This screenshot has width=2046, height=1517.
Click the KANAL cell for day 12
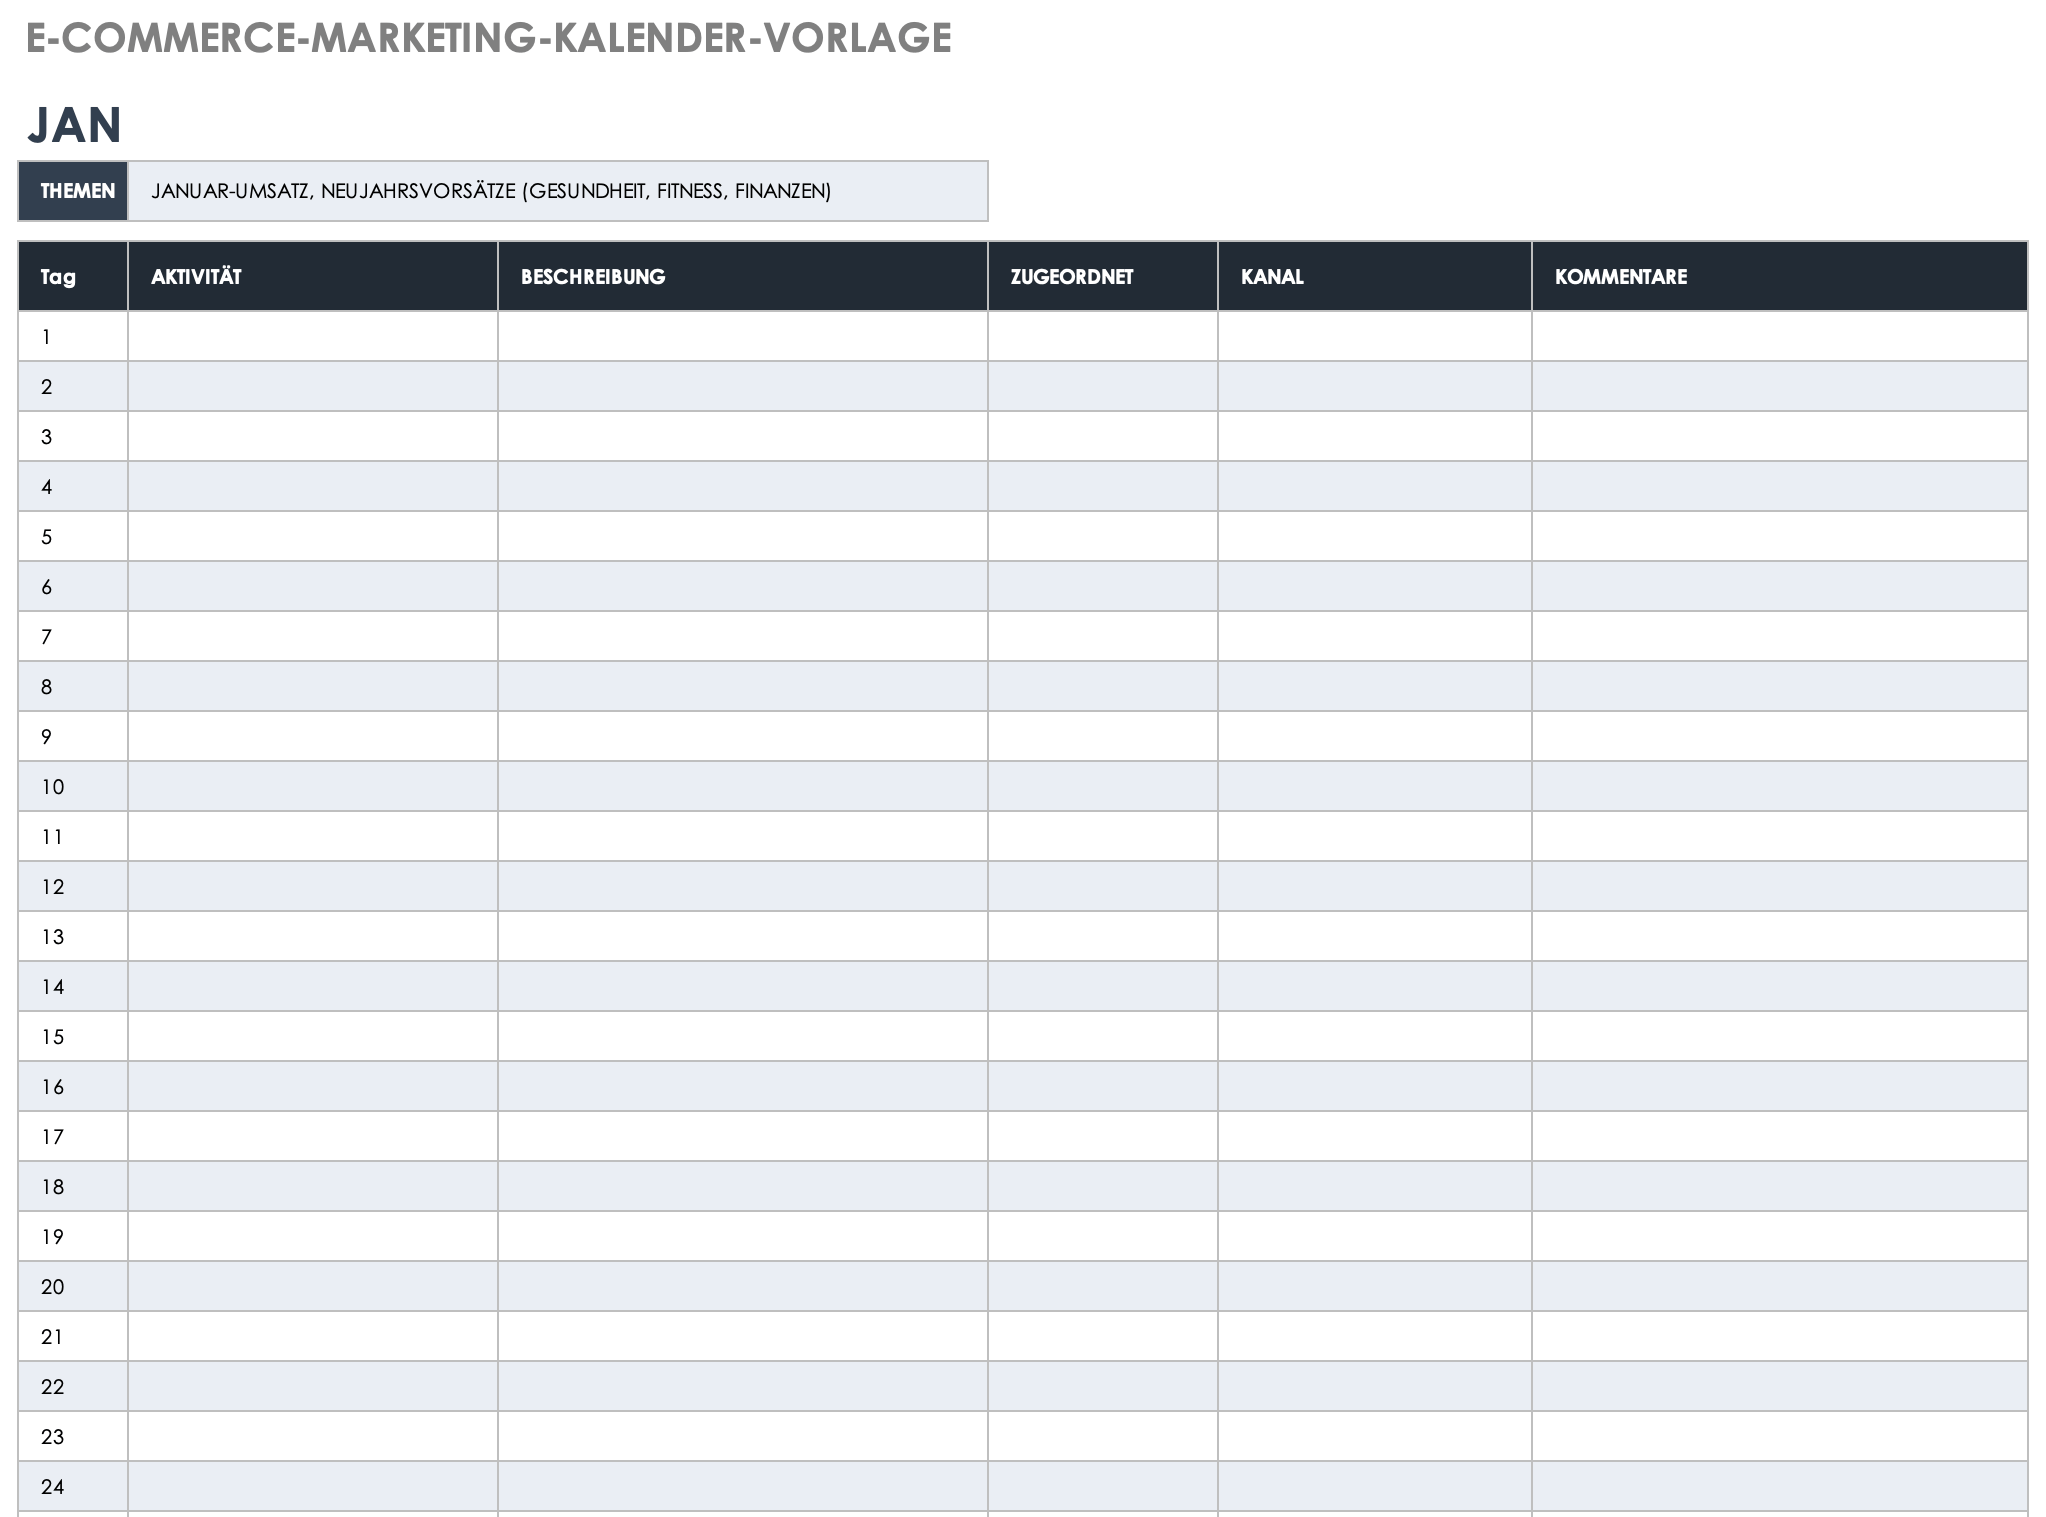[x=1375, y=887]
